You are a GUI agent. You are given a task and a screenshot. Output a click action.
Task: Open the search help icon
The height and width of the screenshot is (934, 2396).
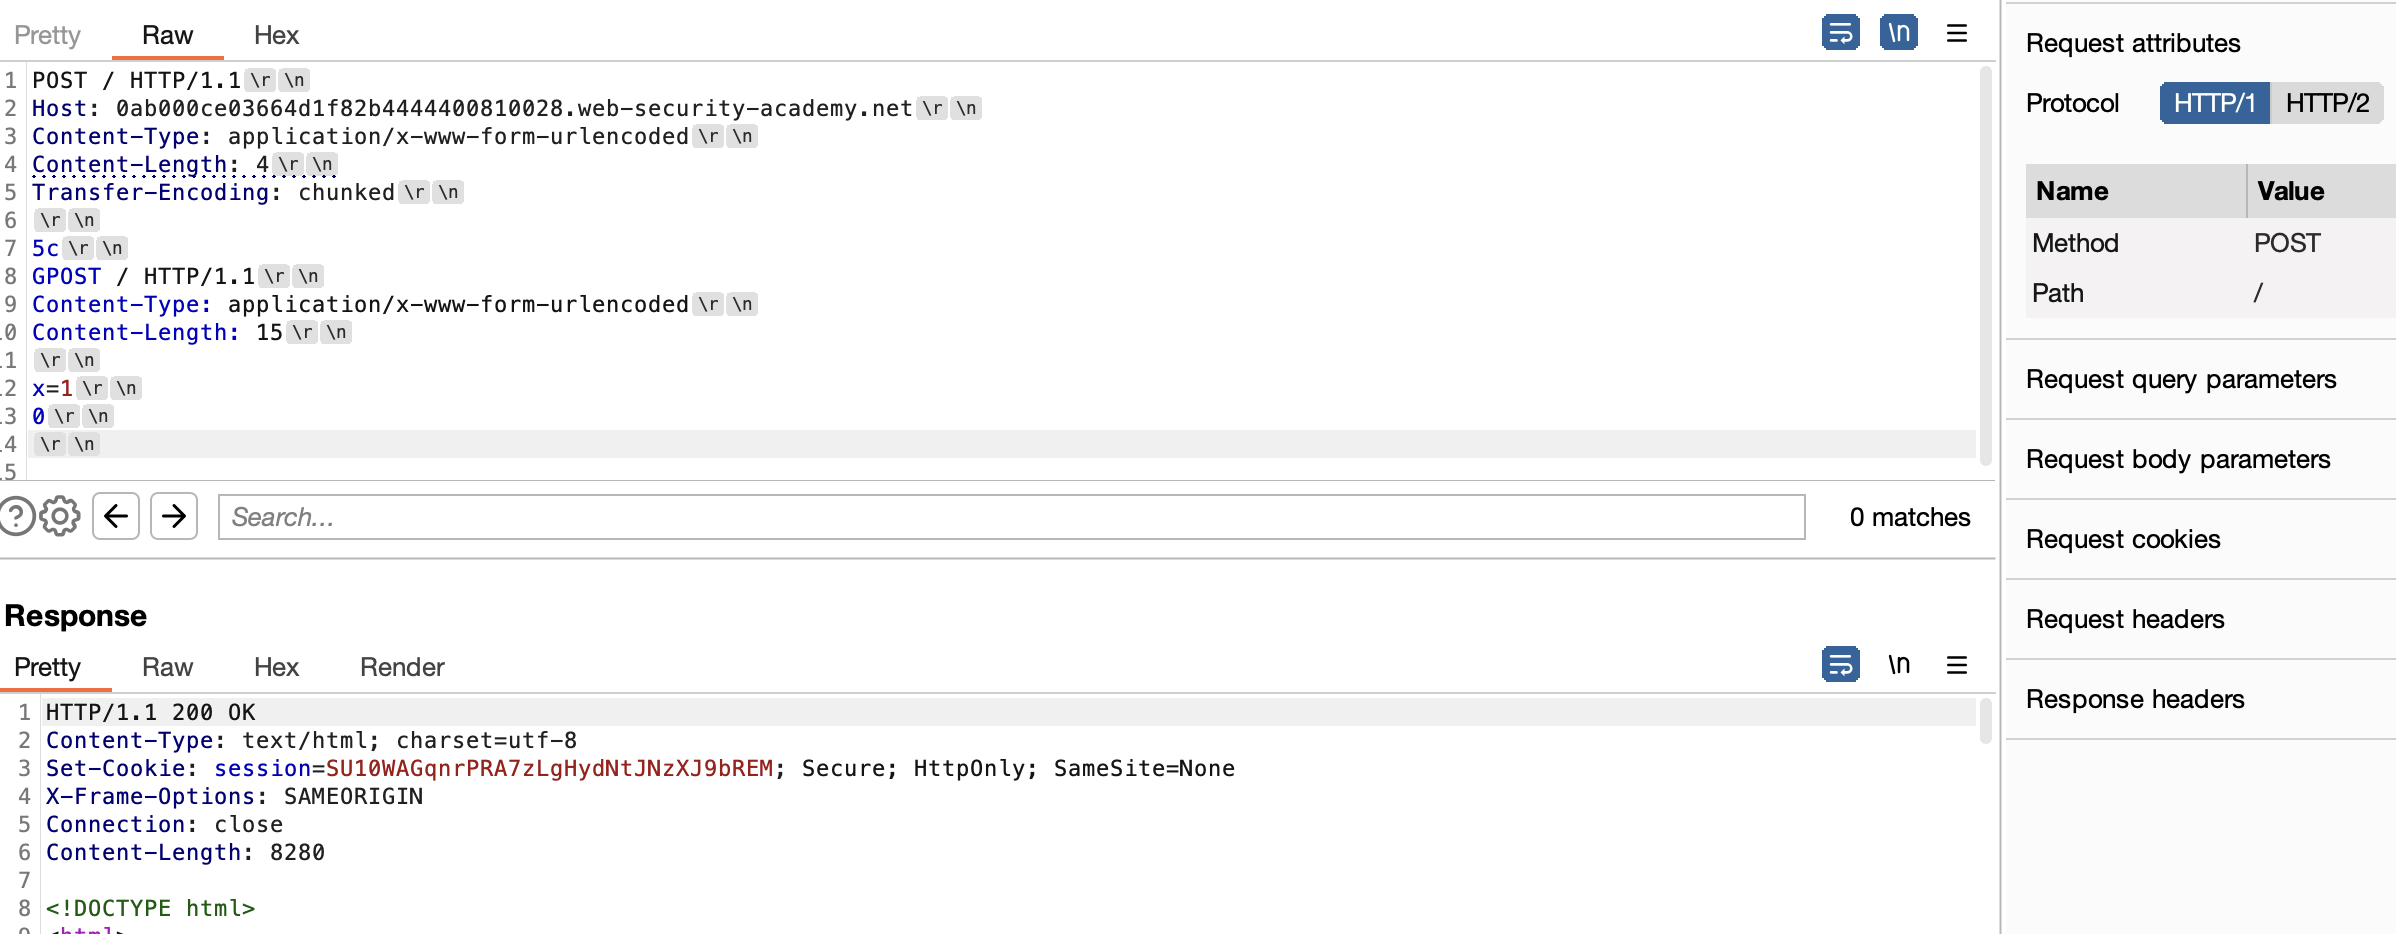click(16, 516)
